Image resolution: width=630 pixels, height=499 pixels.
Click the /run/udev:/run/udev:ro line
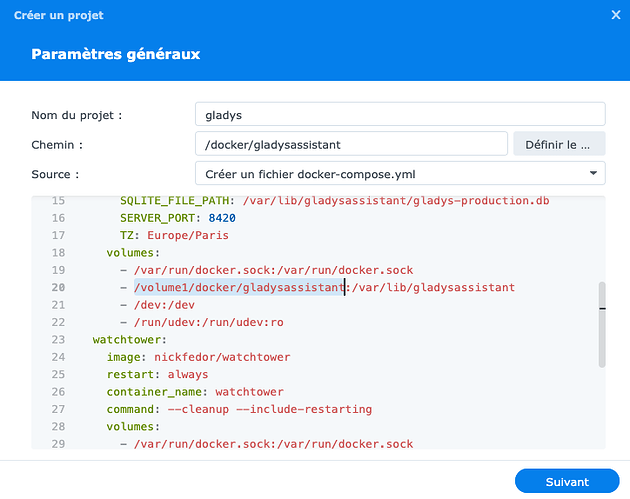[209, 322]
